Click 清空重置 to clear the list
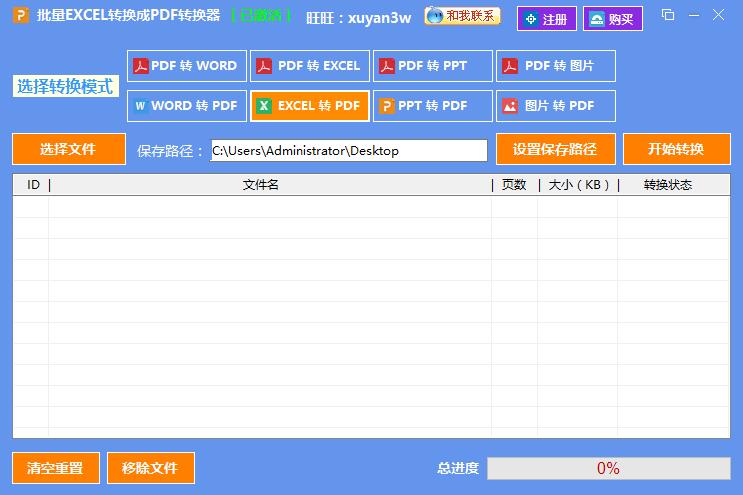 pos(55,467)
